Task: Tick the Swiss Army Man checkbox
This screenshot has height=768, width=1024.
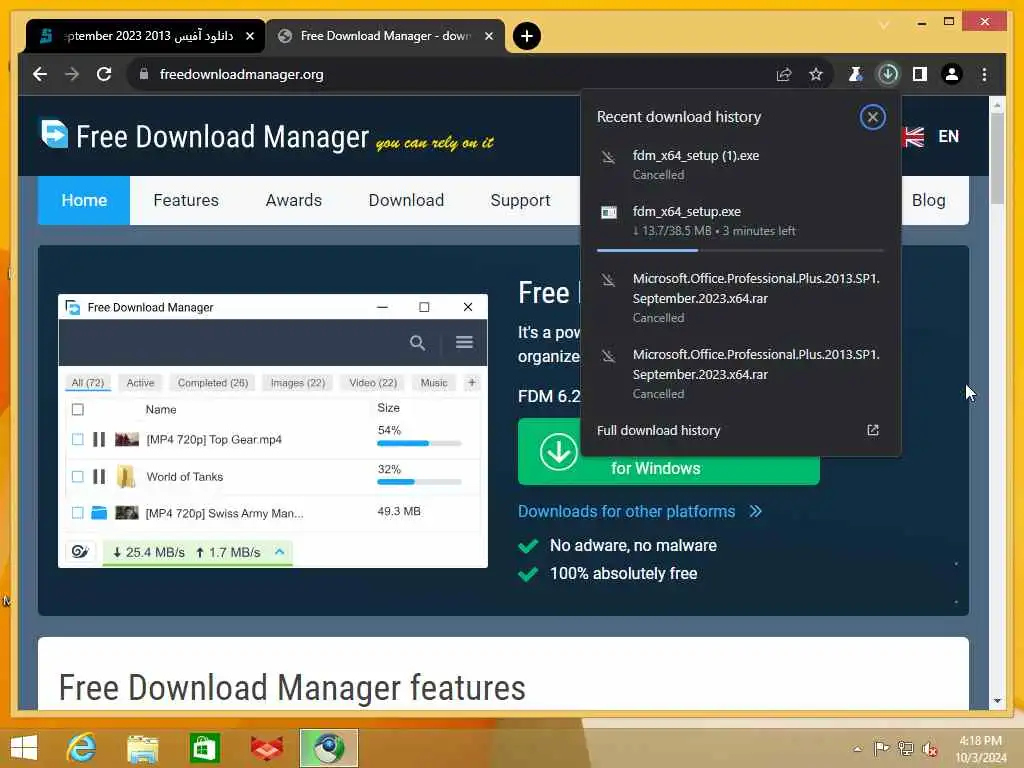Action: tap(78, 513)
